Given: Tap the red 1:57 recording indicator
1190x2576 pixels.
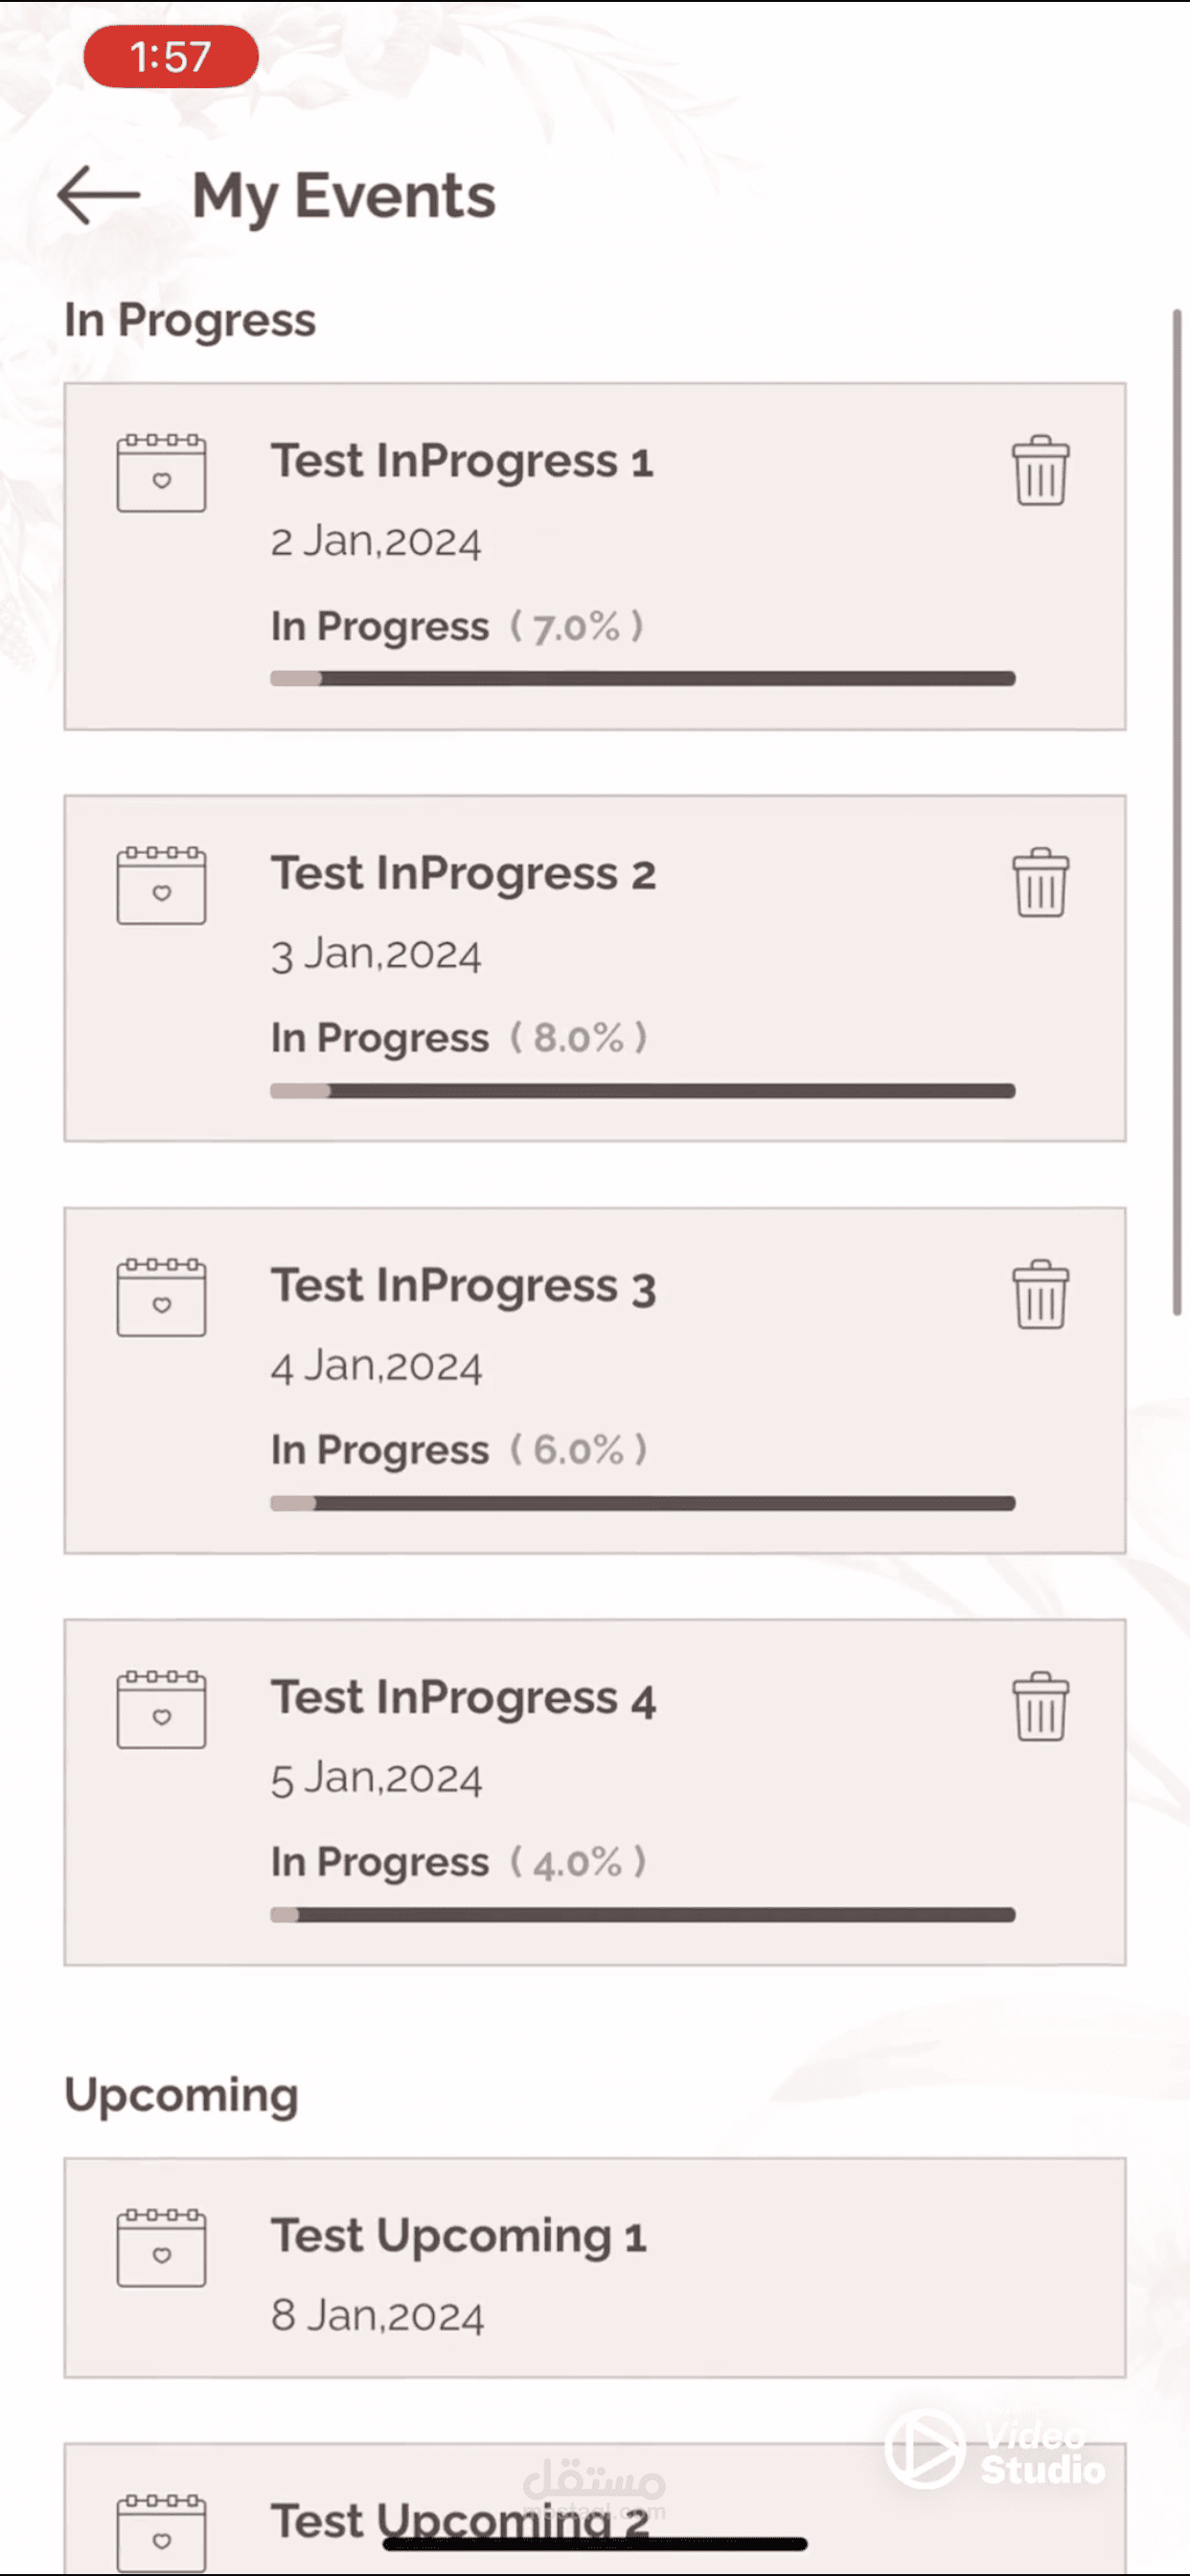Looking at the screenshot, I should (171, 57).
